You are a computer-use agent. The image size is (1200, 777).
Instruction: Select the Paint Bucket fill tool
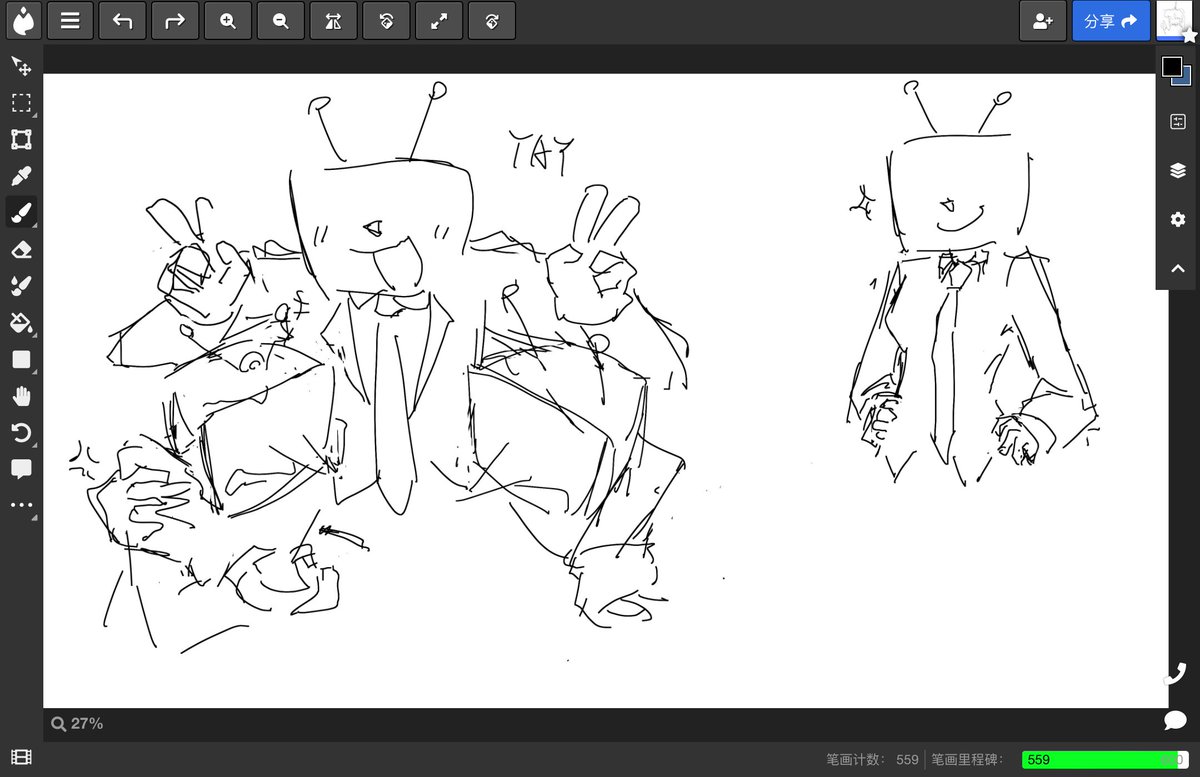point(21,322)
